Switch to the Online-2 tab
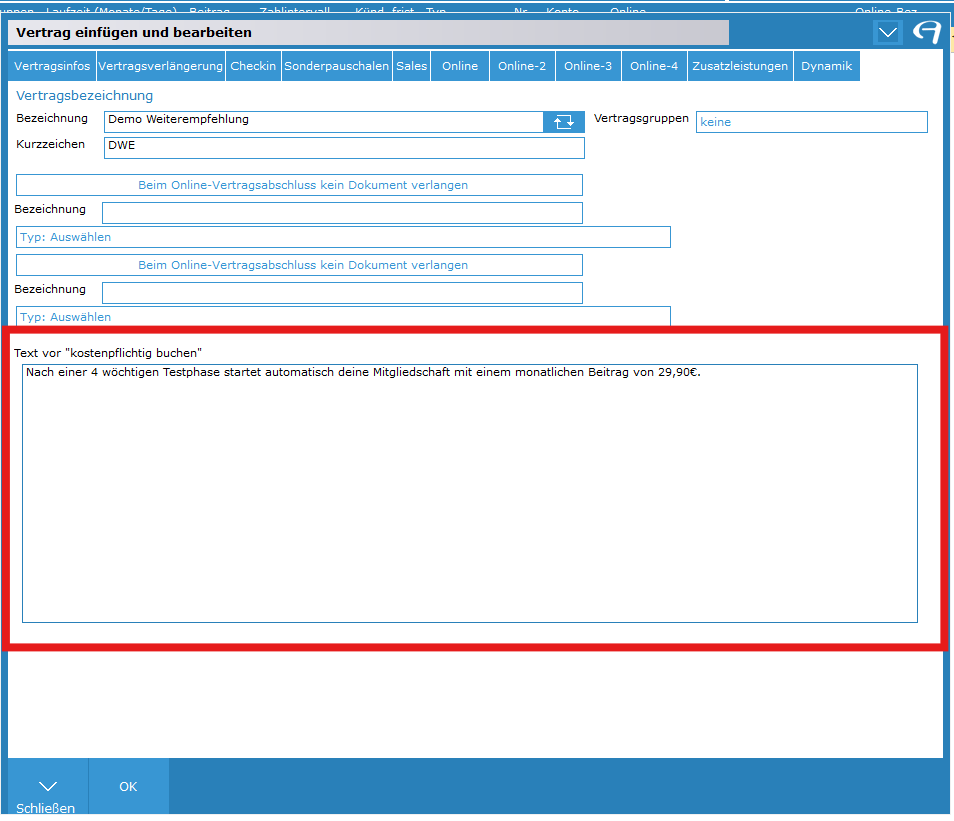 (522, 66)
